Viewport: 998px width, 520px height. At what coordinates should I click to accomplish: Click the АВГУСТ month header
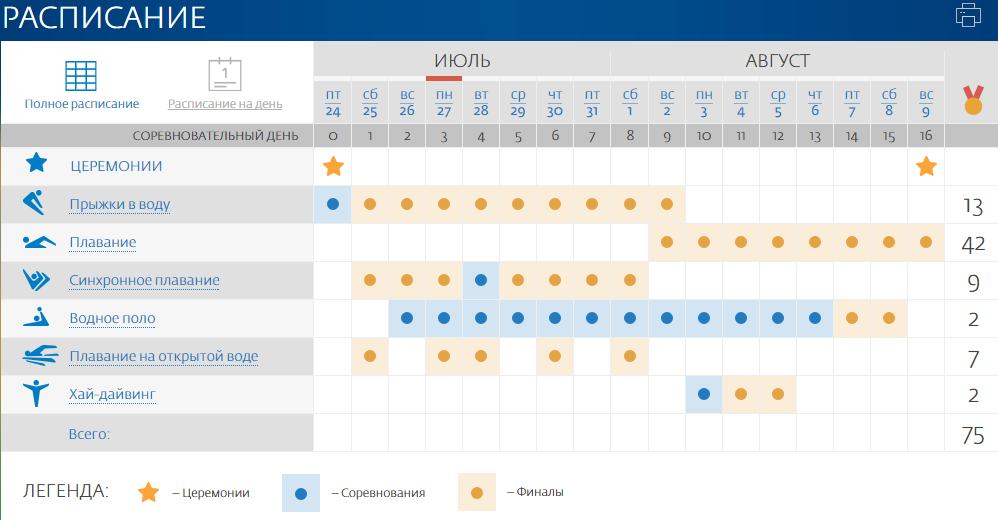778,61
